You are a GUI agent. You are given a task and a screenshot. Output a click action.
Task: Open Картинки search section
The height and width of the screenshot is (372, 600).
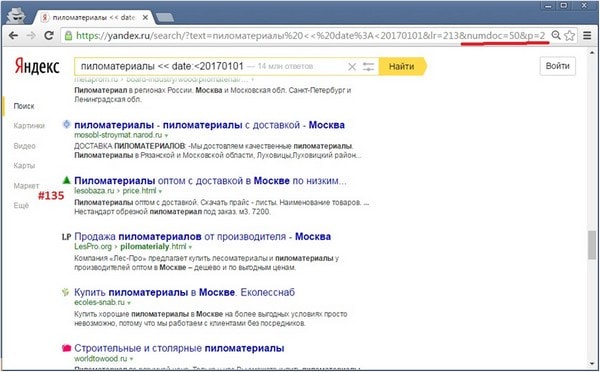pyautogui.click(x=29, y=126)
